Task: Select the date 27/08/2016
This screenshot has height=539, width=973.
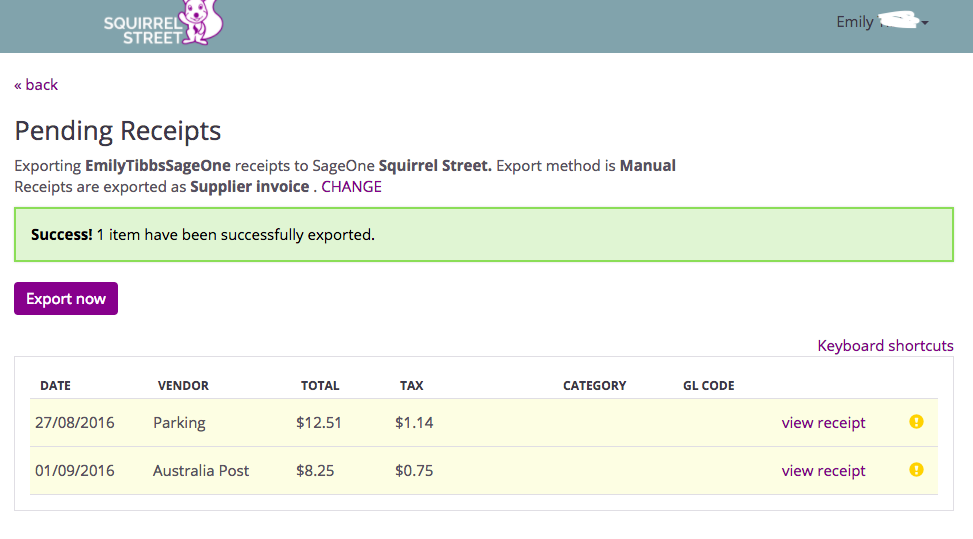Action: (74, 422)
